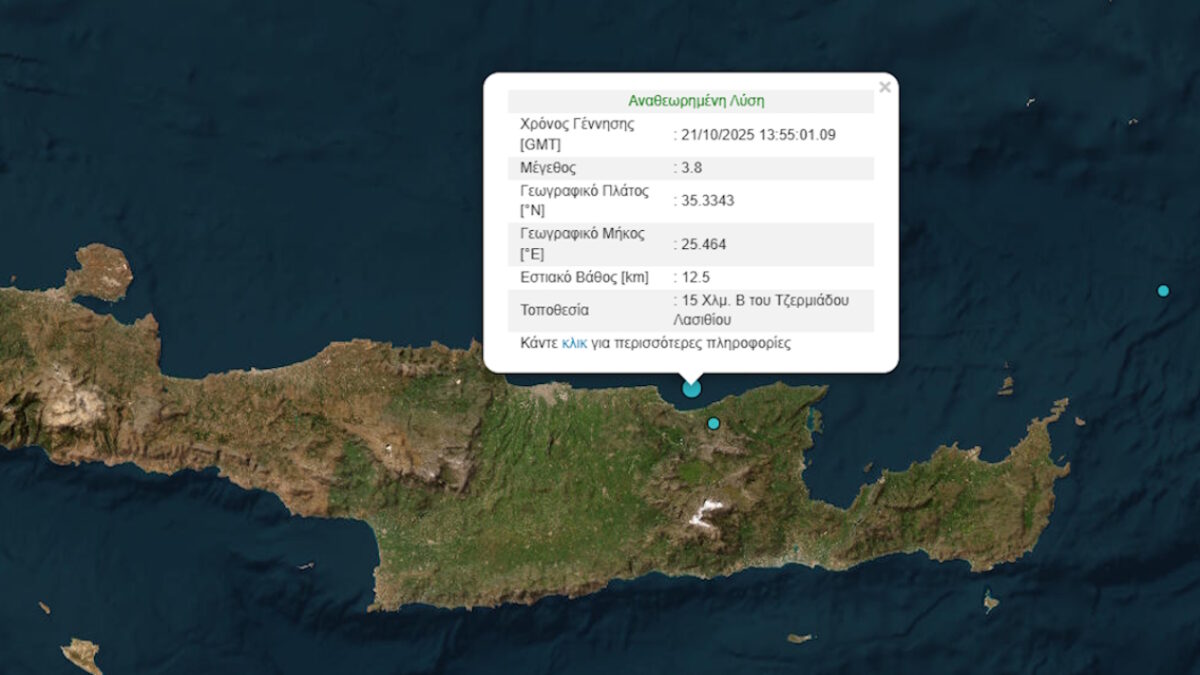Image resolution: width=1200 pixels, height=675 pixels.
Task: Click the longitude value 25.464
Action: pos(703,244)
